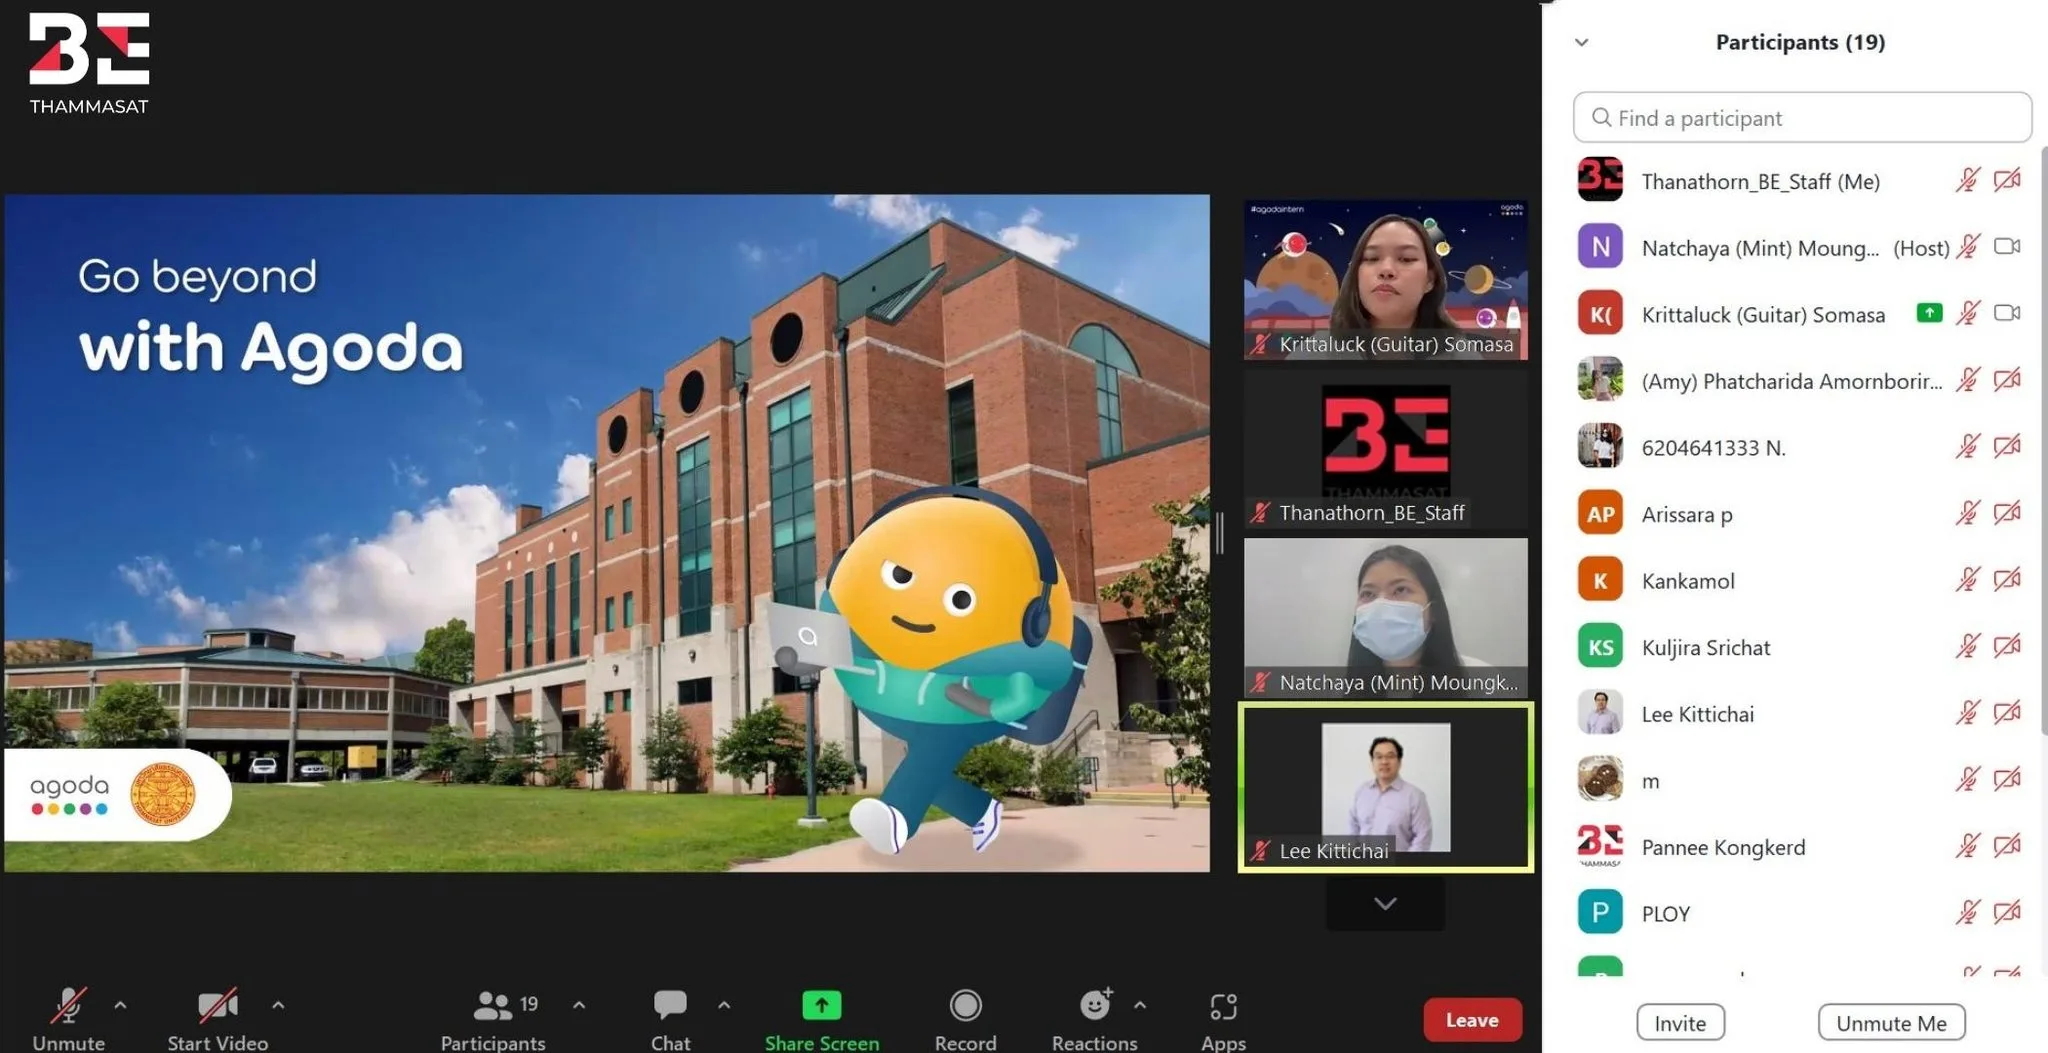2048x1053 pixels.
Task: Click the participants list scrollbar
Action: click(x=2043, y=440)
